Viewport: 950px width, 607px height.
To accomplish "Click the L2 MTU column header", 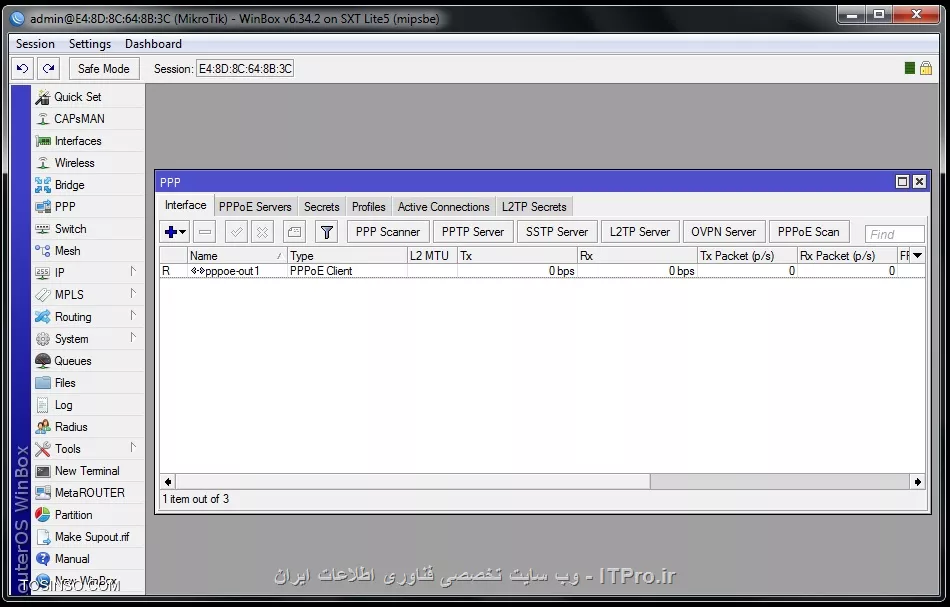I will click(x=432, y=256).
